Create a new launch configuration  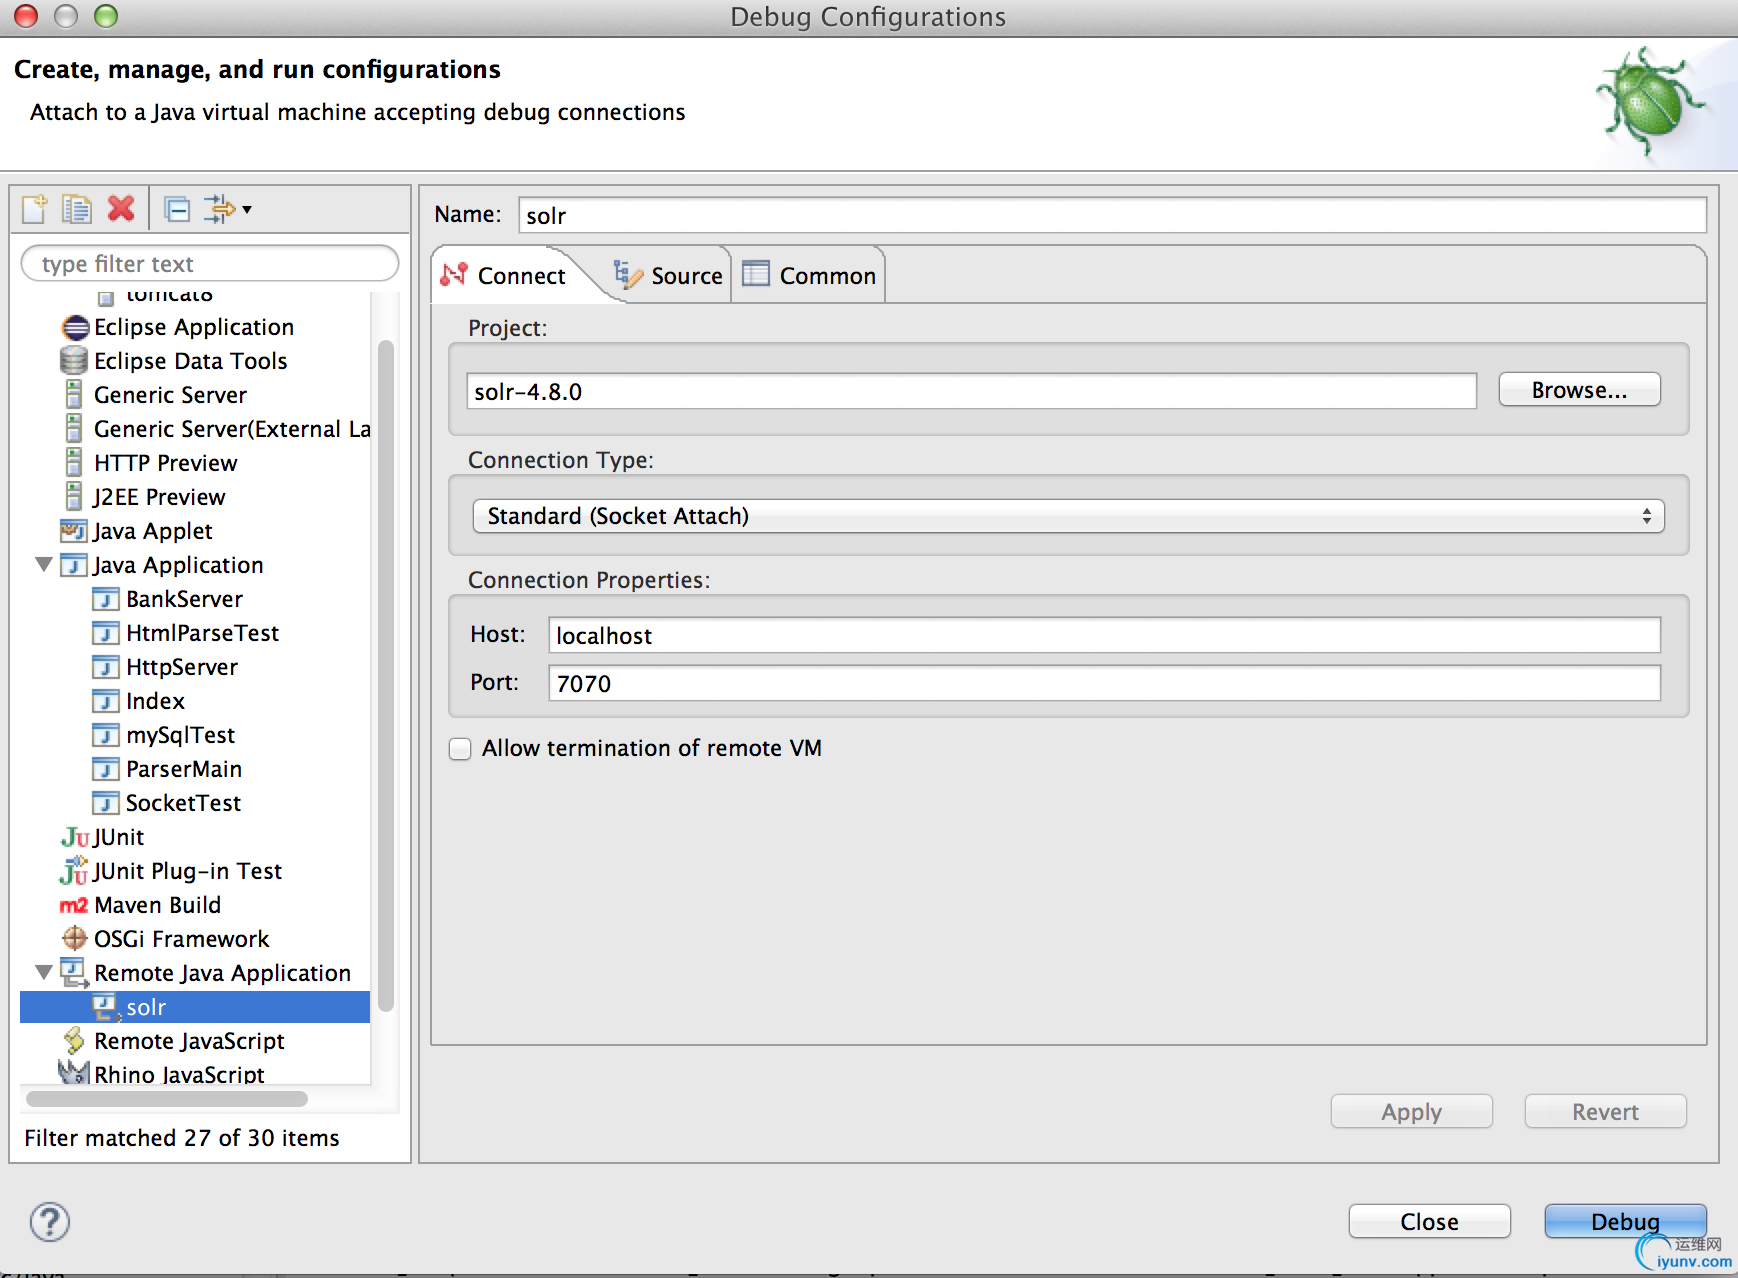pos(35,209)
